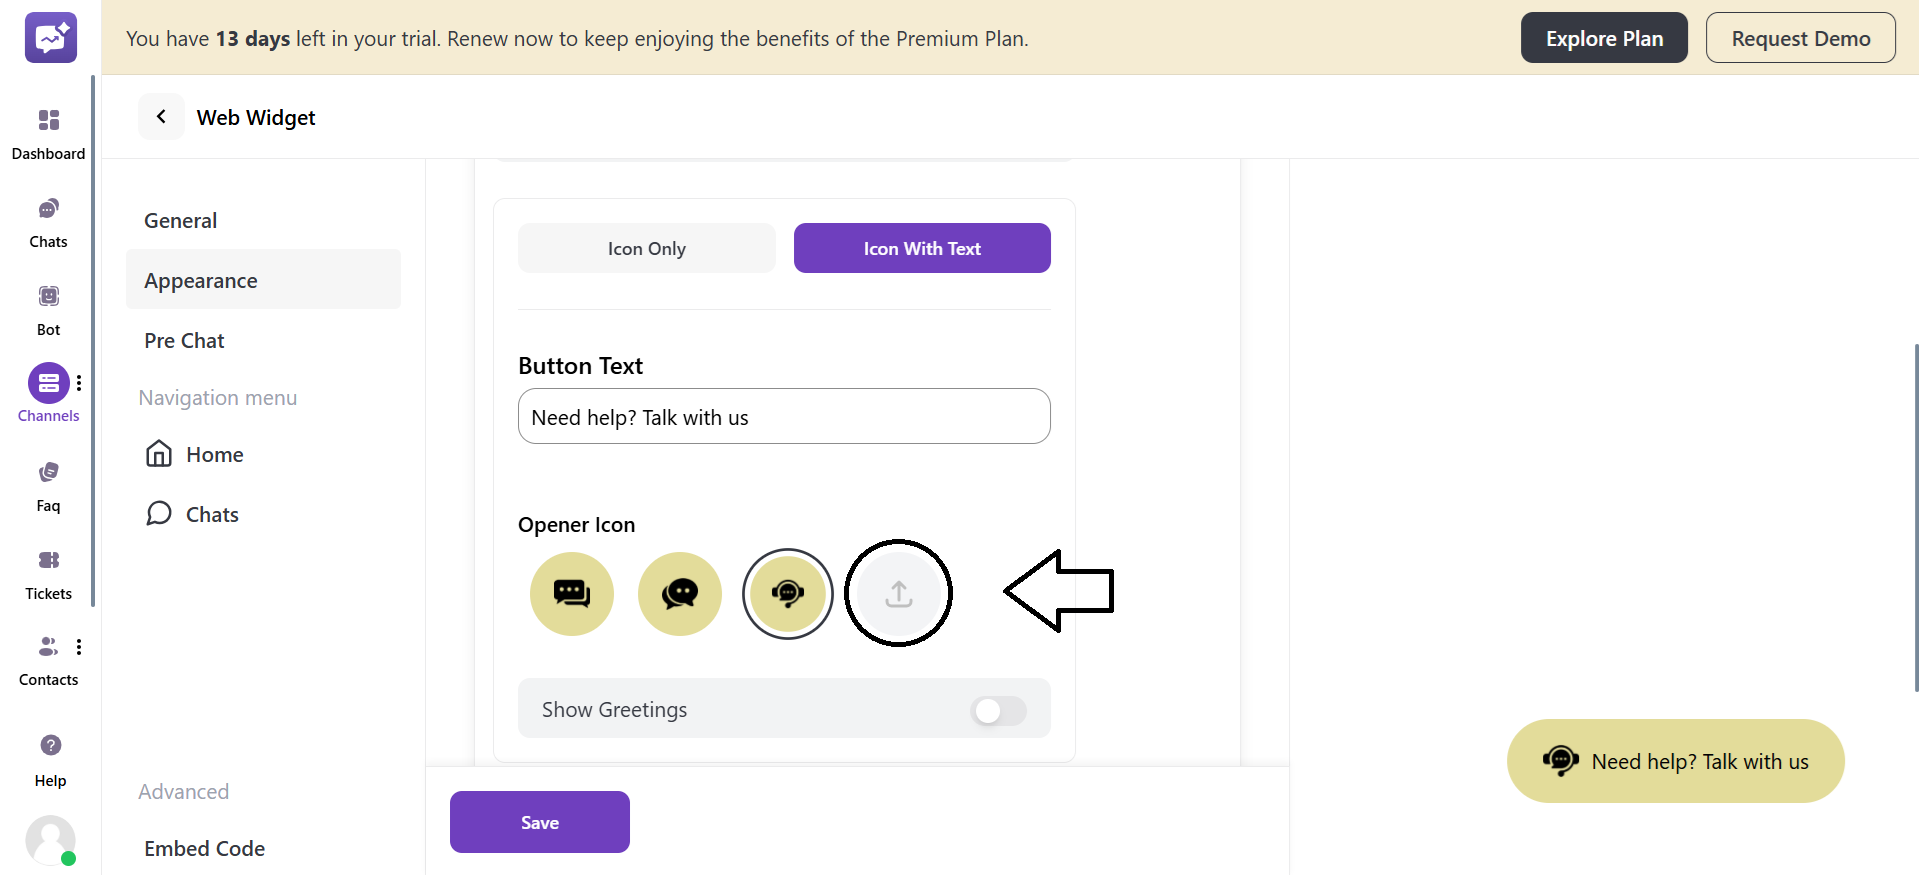
Task: Click the back chevron beside Web Widget
Action: (x=161, y=117)
